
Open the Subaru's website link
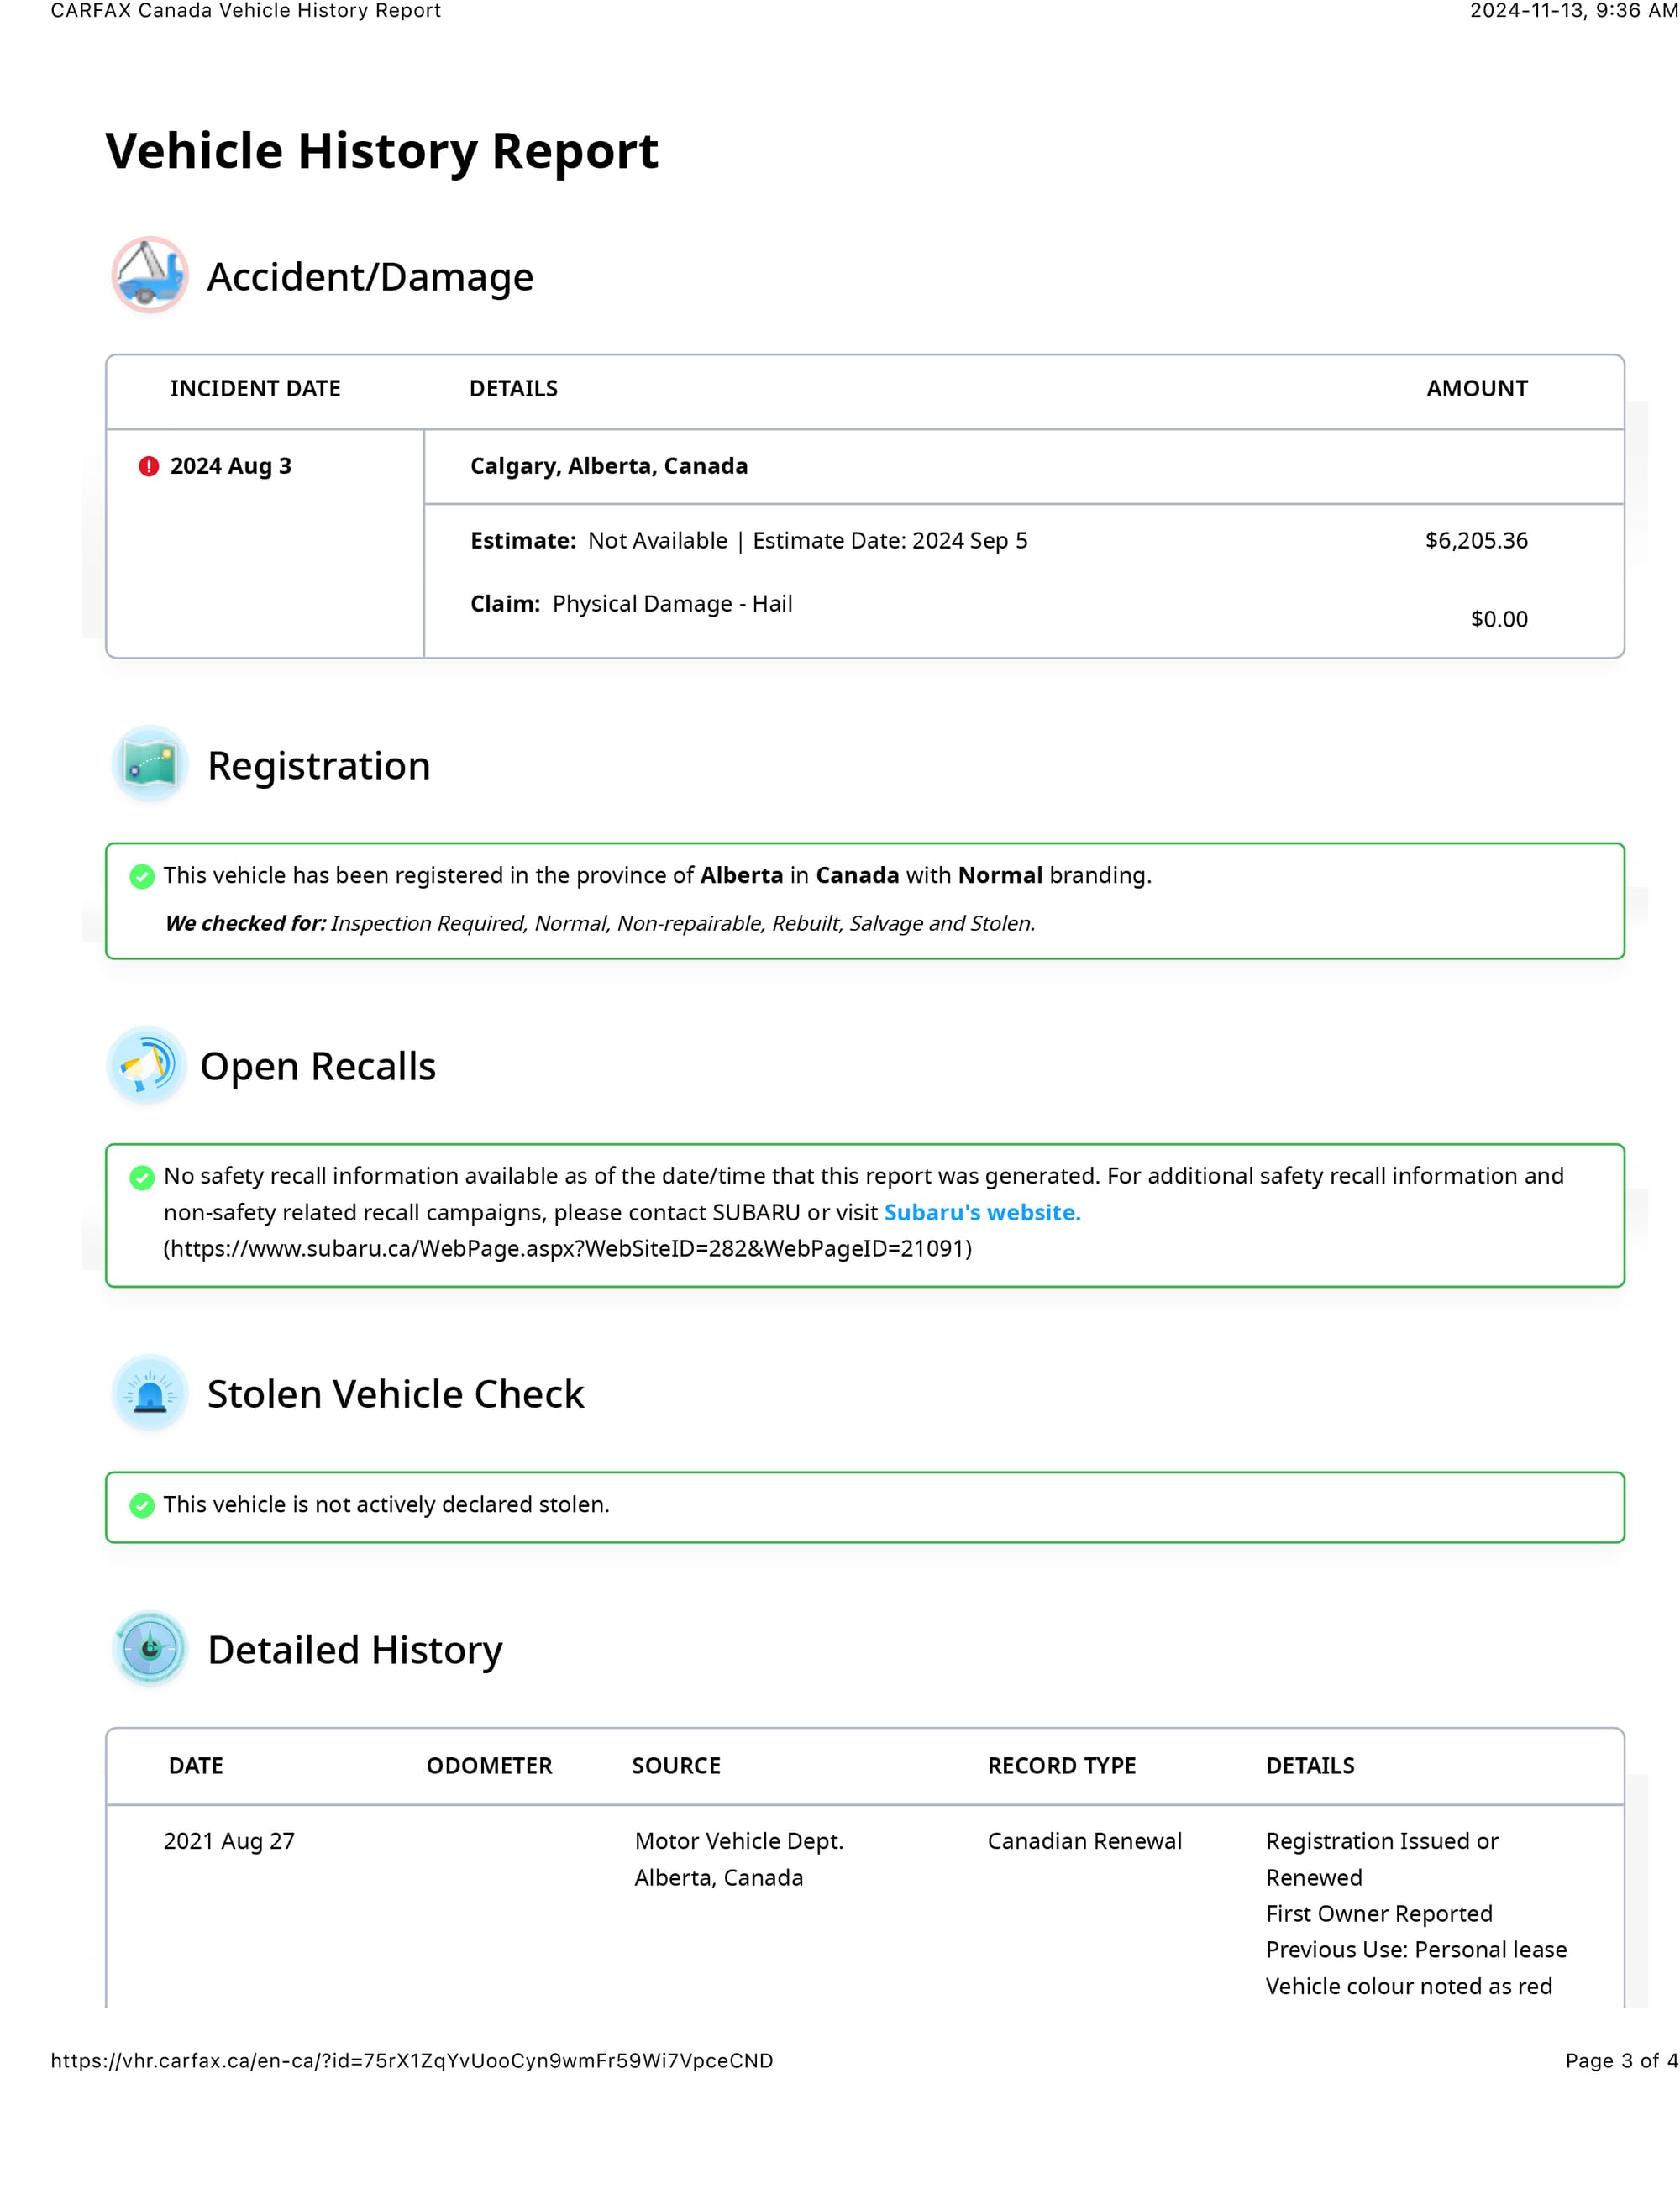pyautogui.click(x=982, y=1212)
